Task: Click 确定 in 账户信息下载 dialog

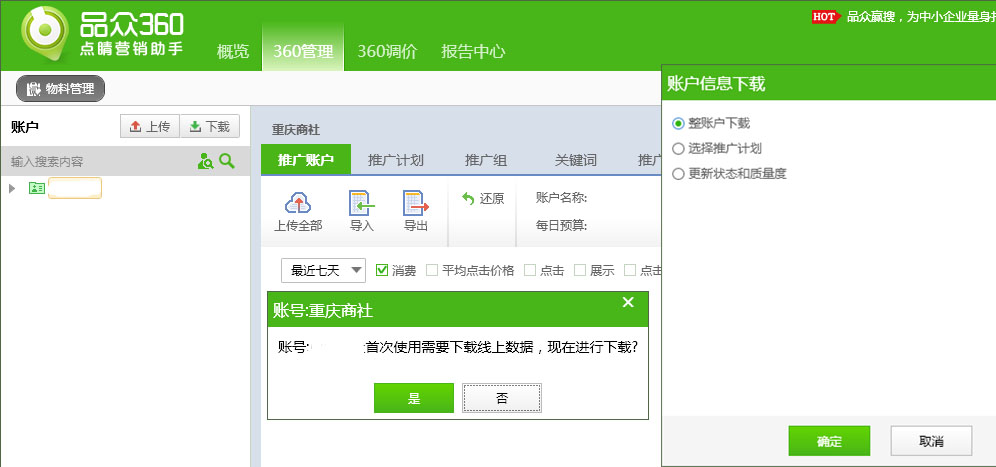Action: [829, 441]
